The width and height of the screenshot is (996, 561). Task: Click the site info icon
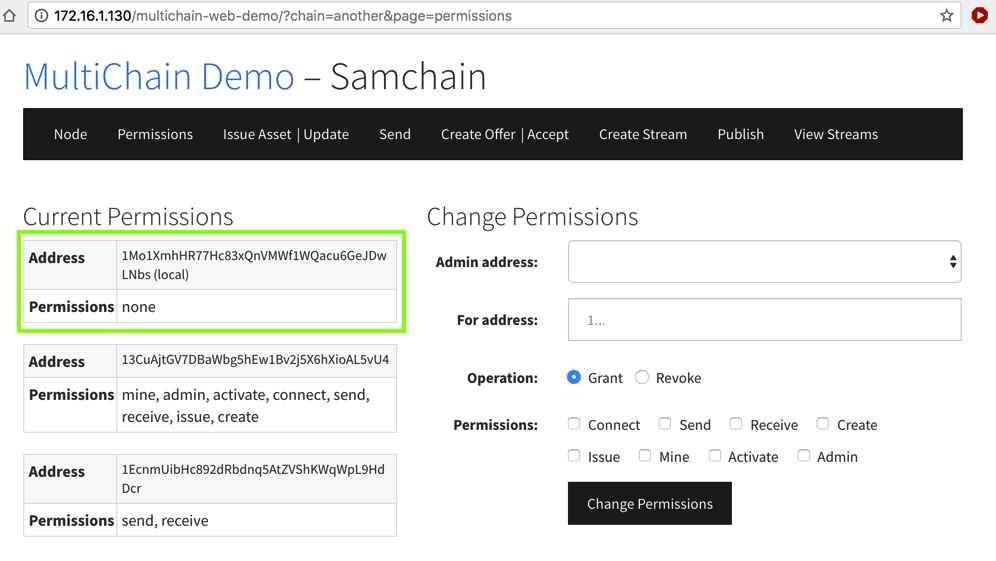click(41, 16)
